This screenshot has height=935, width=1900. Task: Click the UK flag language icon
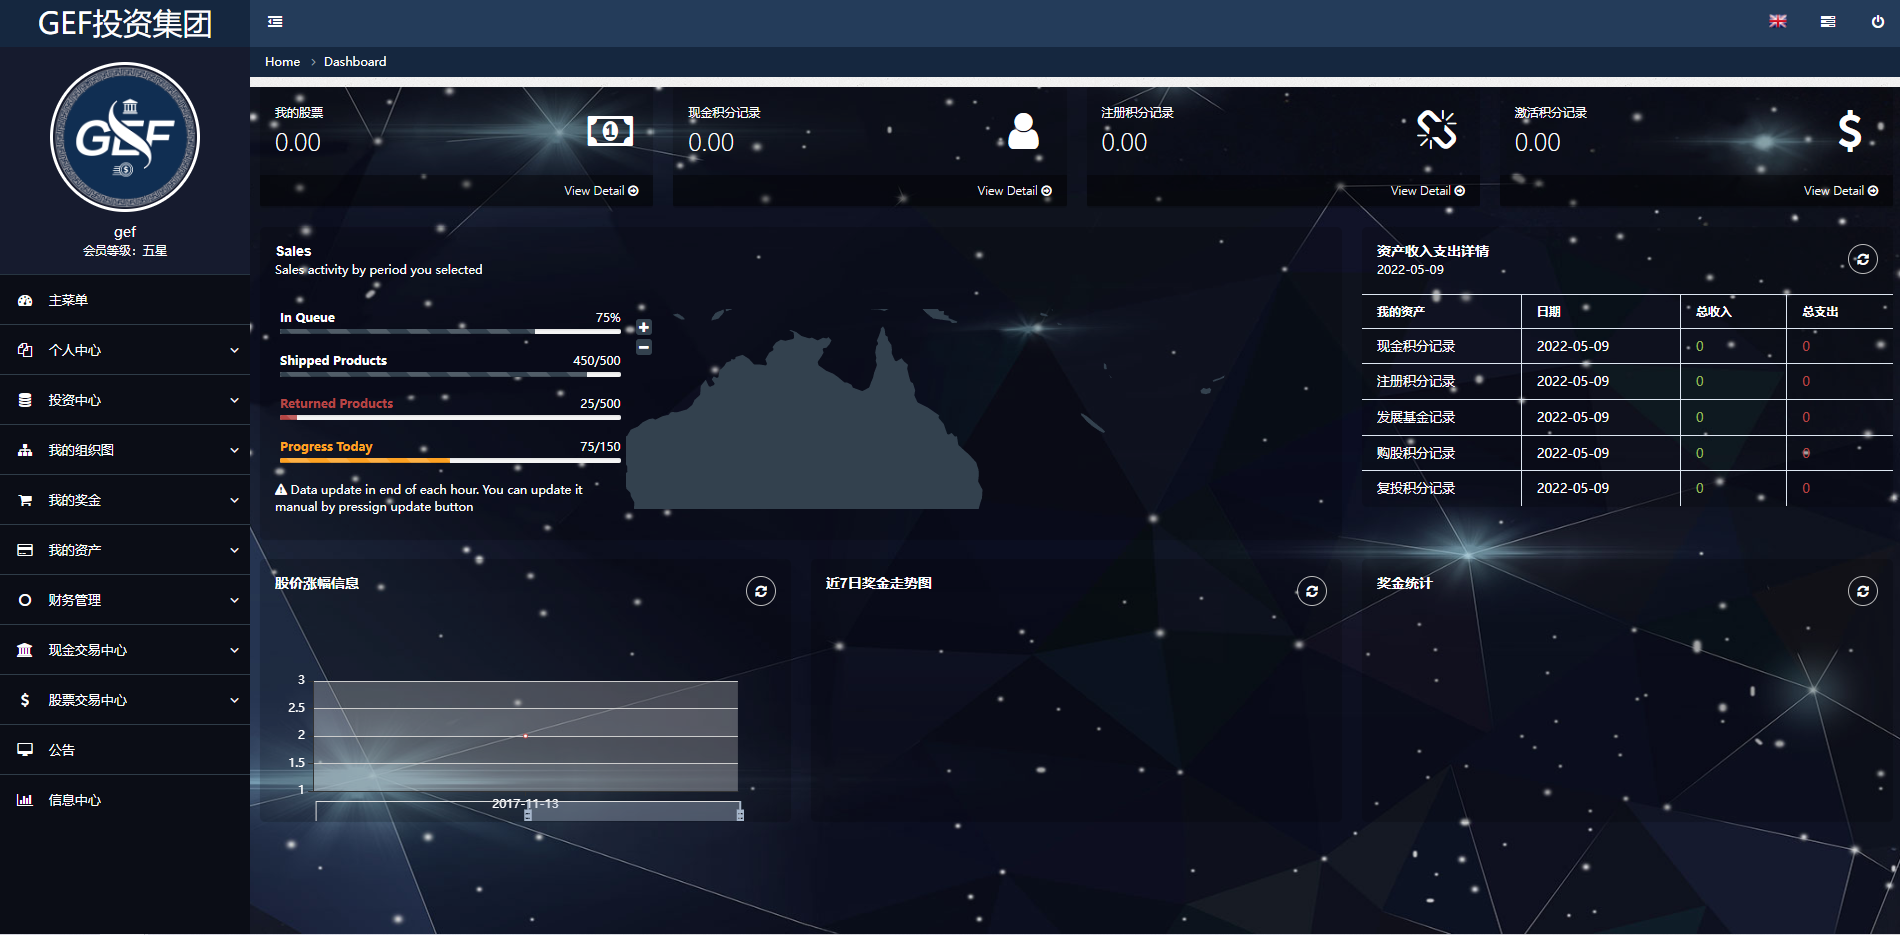[1777, 22]
